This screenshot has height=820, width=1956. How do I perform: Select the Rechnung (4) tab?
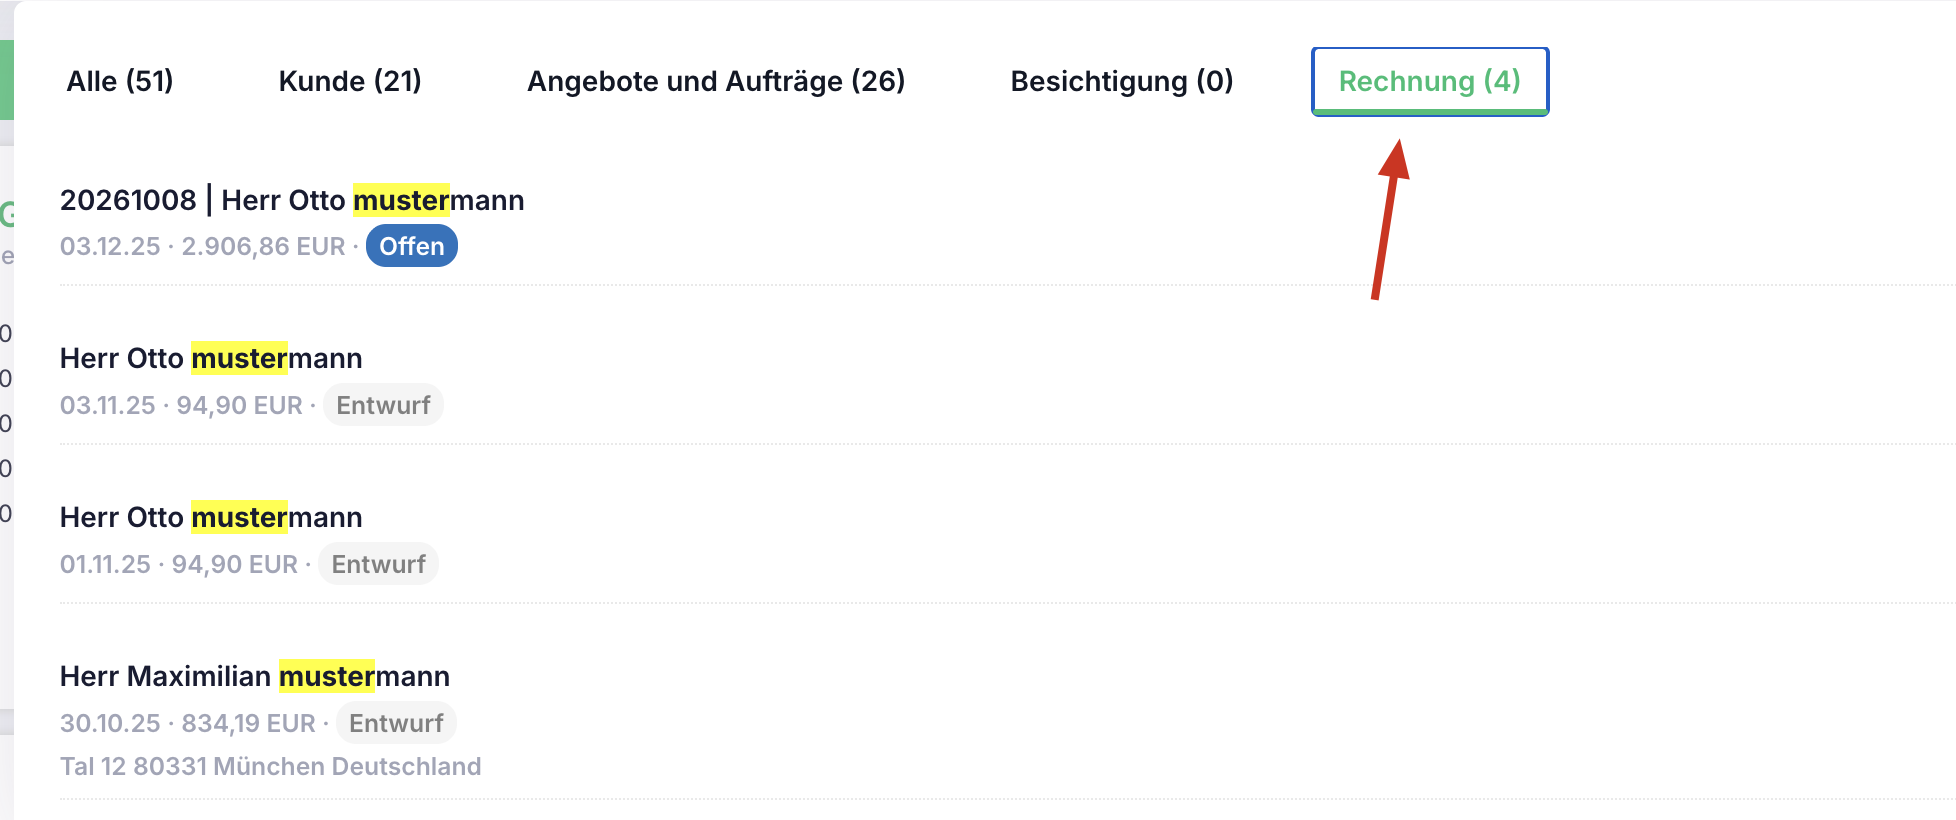1430,81
